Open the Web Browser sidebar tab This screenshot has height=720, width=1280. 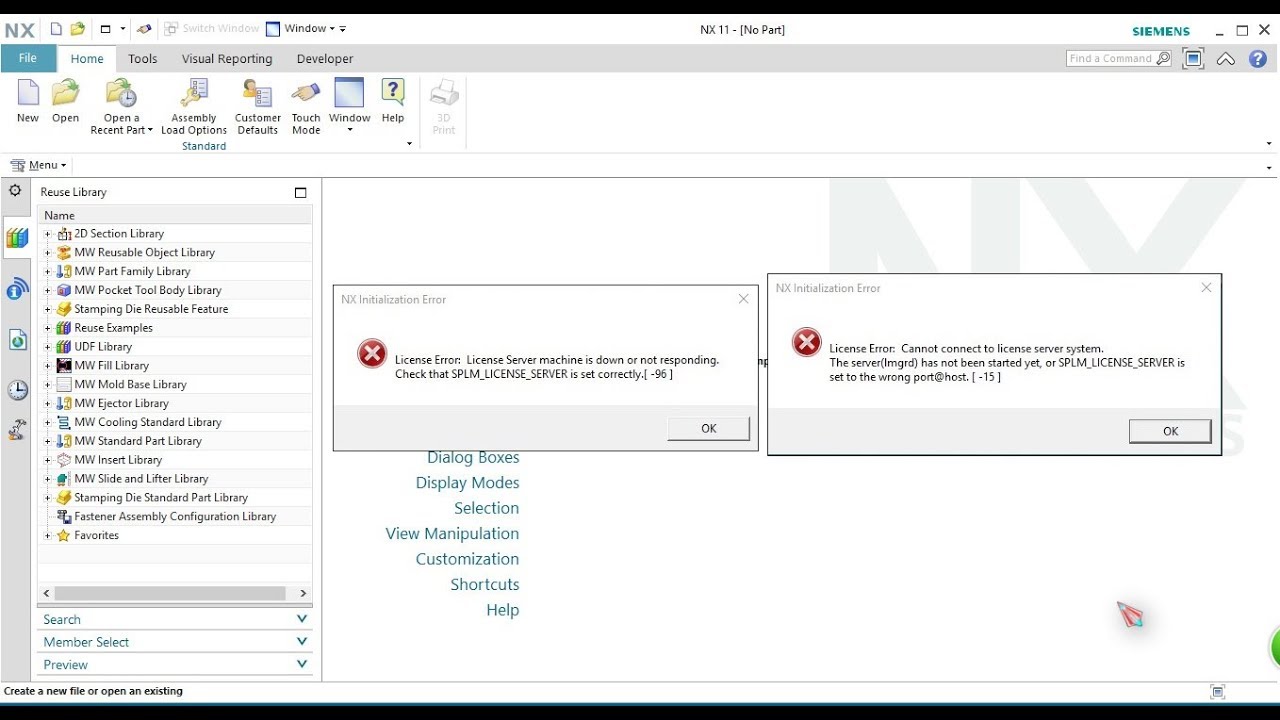[17, 340]
